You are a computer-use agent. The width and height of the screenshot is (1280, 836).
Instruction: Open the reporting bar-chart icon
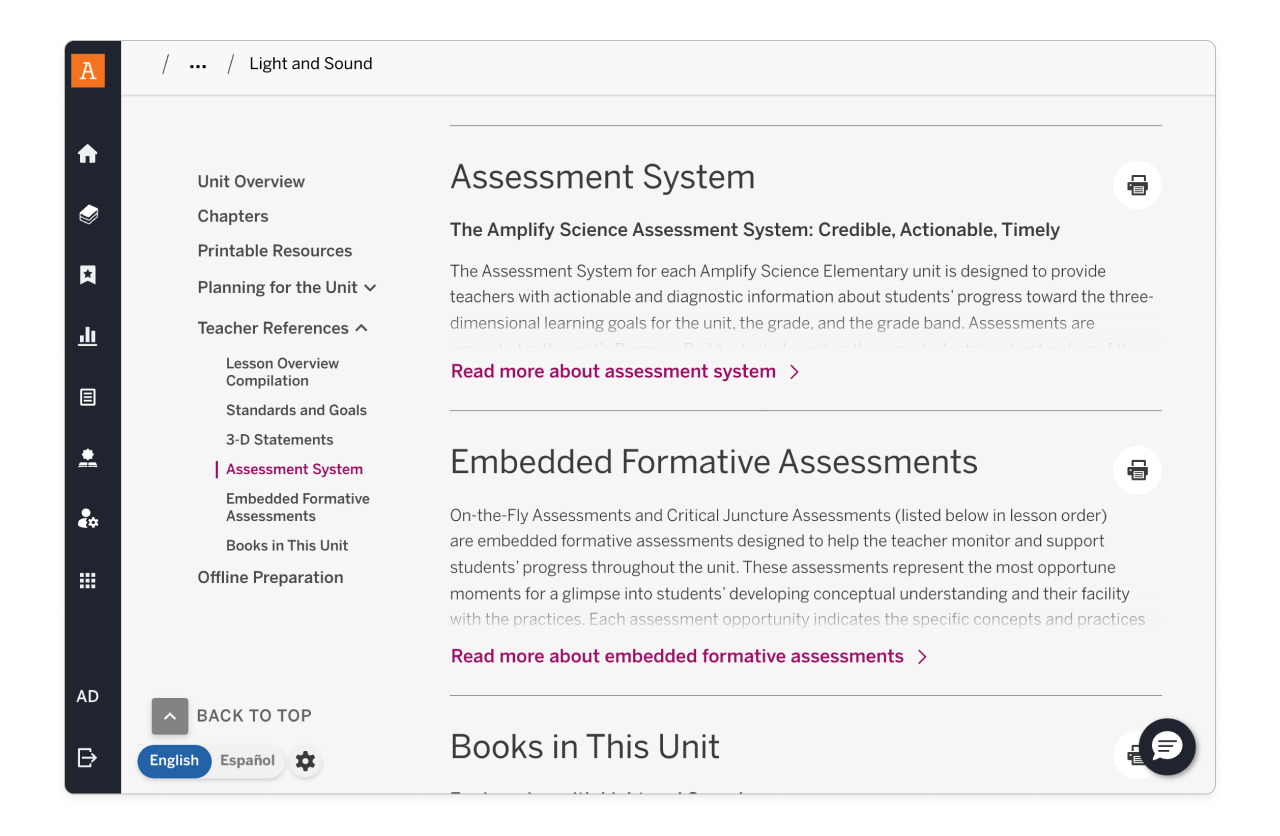[87, 336]
